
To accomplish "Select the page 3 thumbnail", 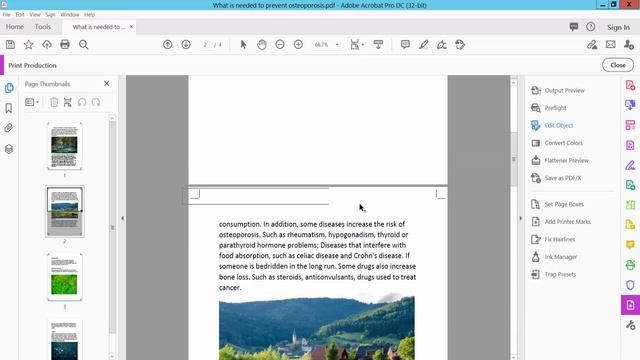I will (64, 277).
